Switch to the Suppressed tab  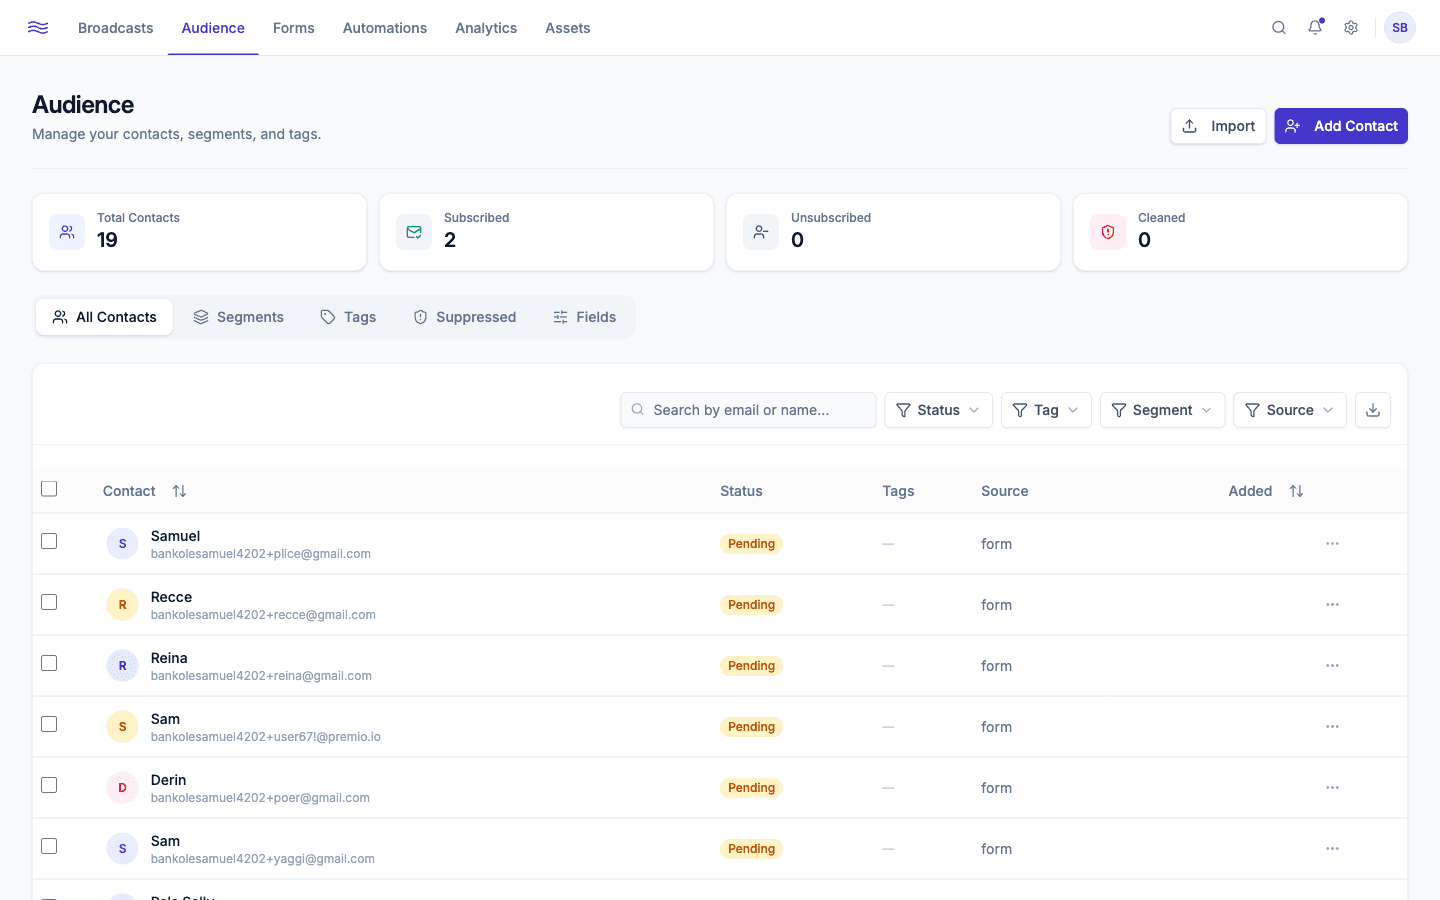tap(465, 317)
